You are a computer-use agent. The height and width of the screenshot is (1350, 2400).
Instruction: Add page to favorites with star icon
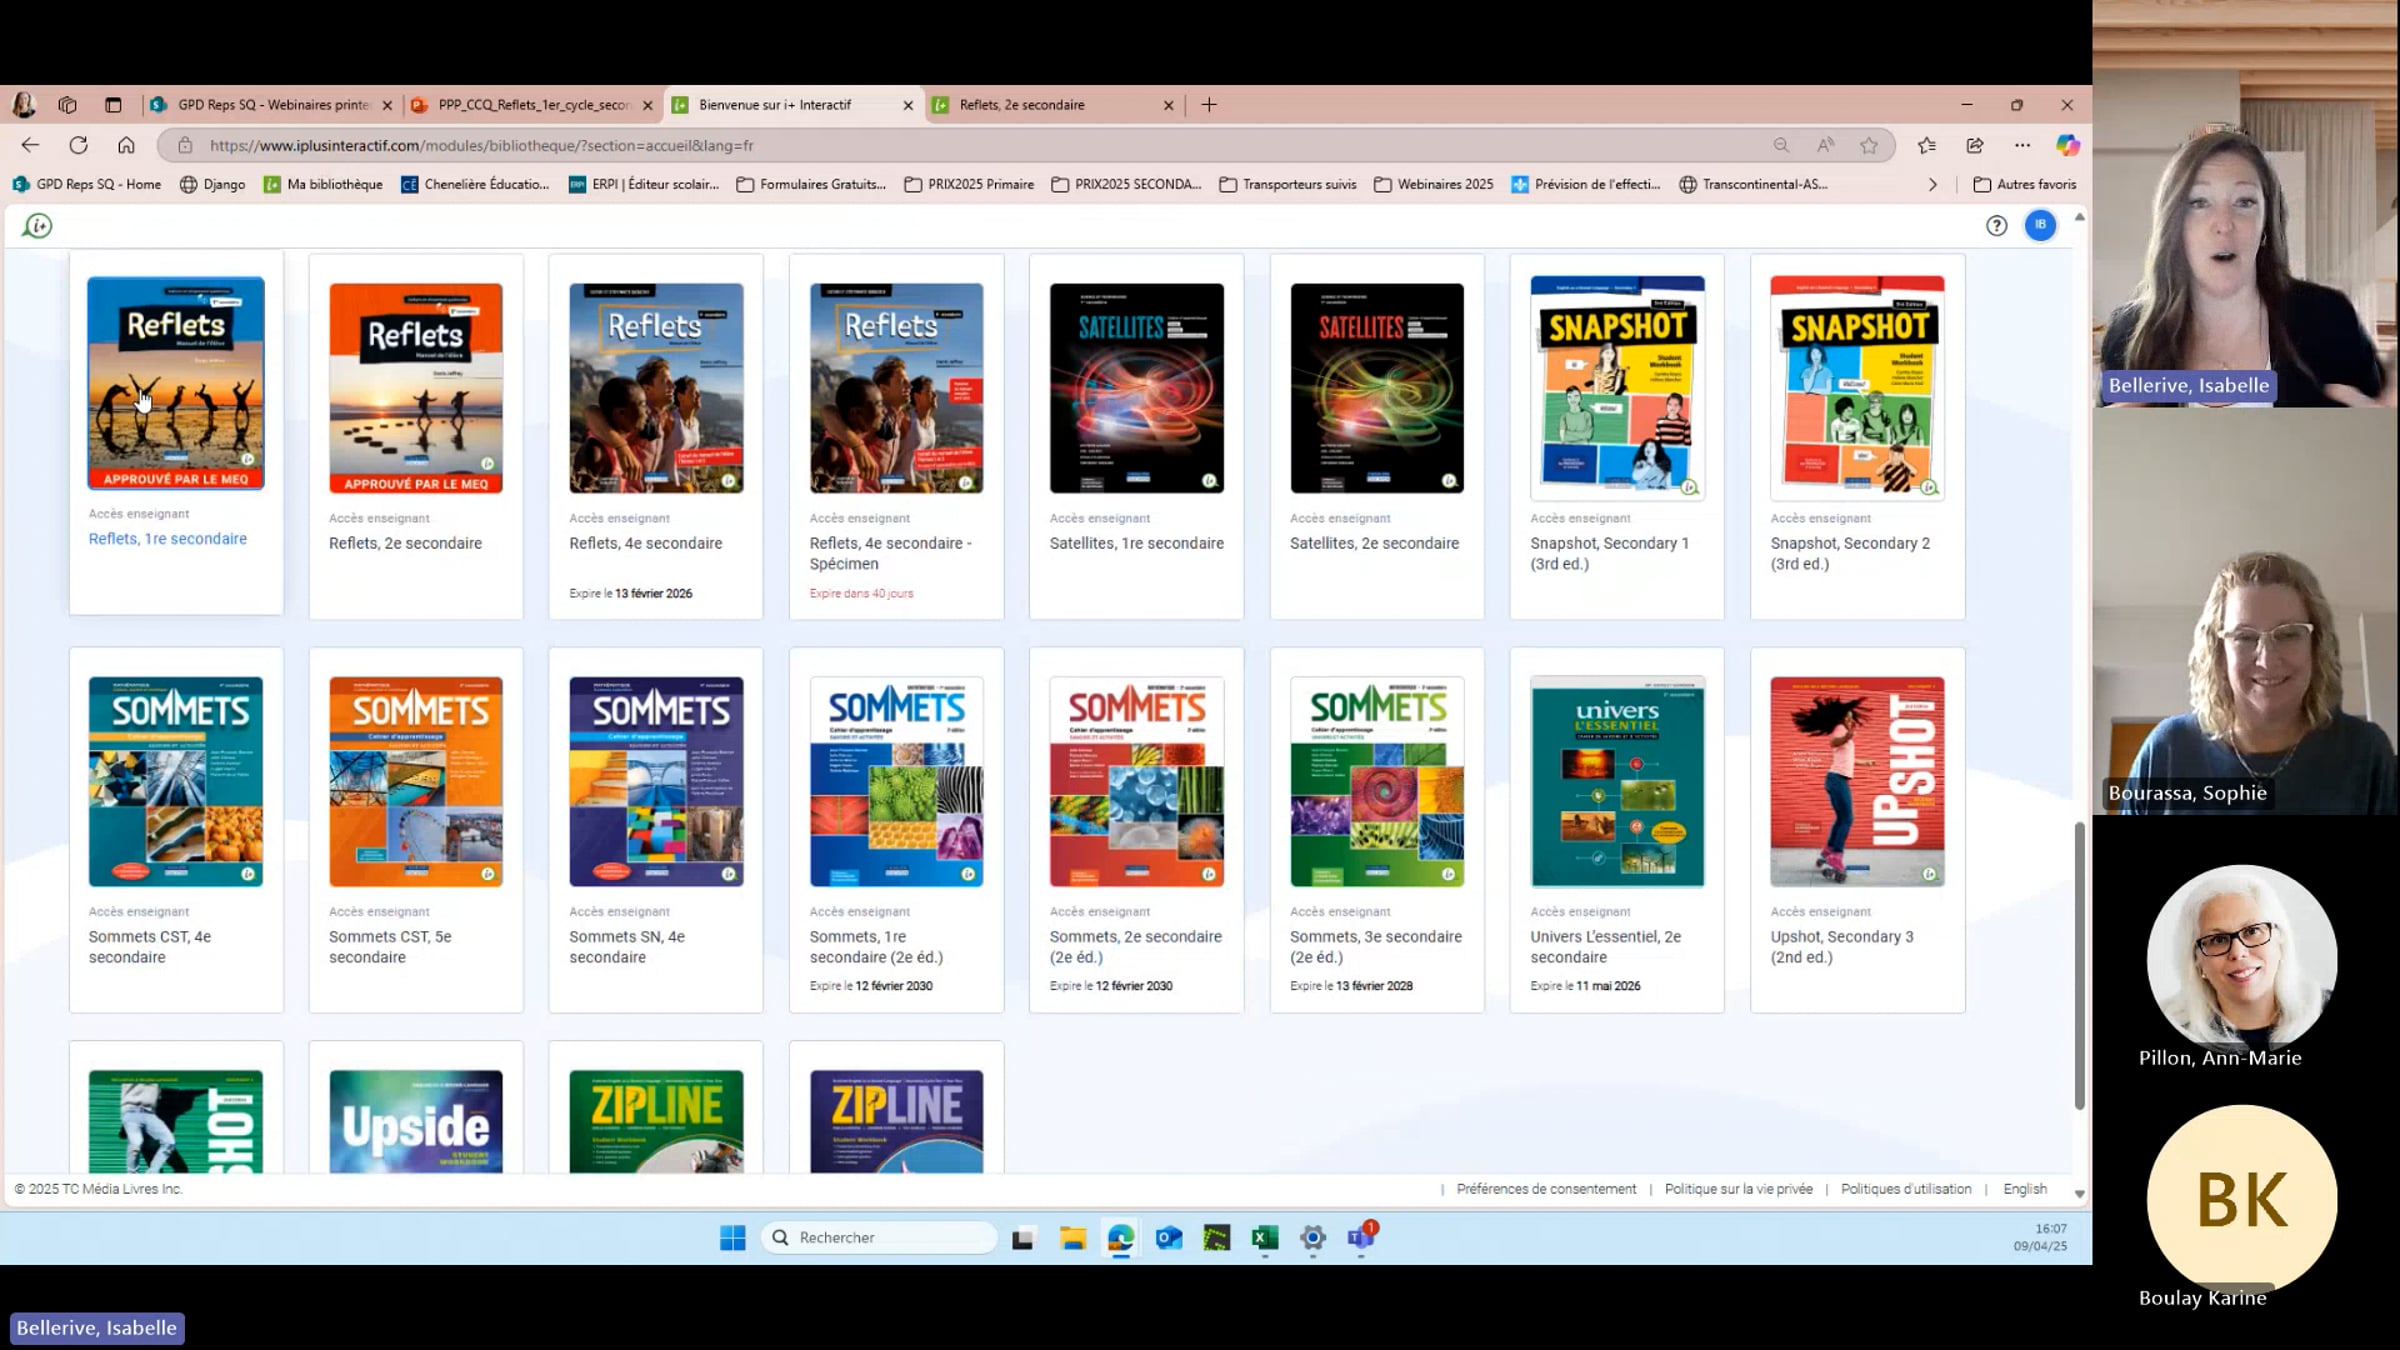1869,145
